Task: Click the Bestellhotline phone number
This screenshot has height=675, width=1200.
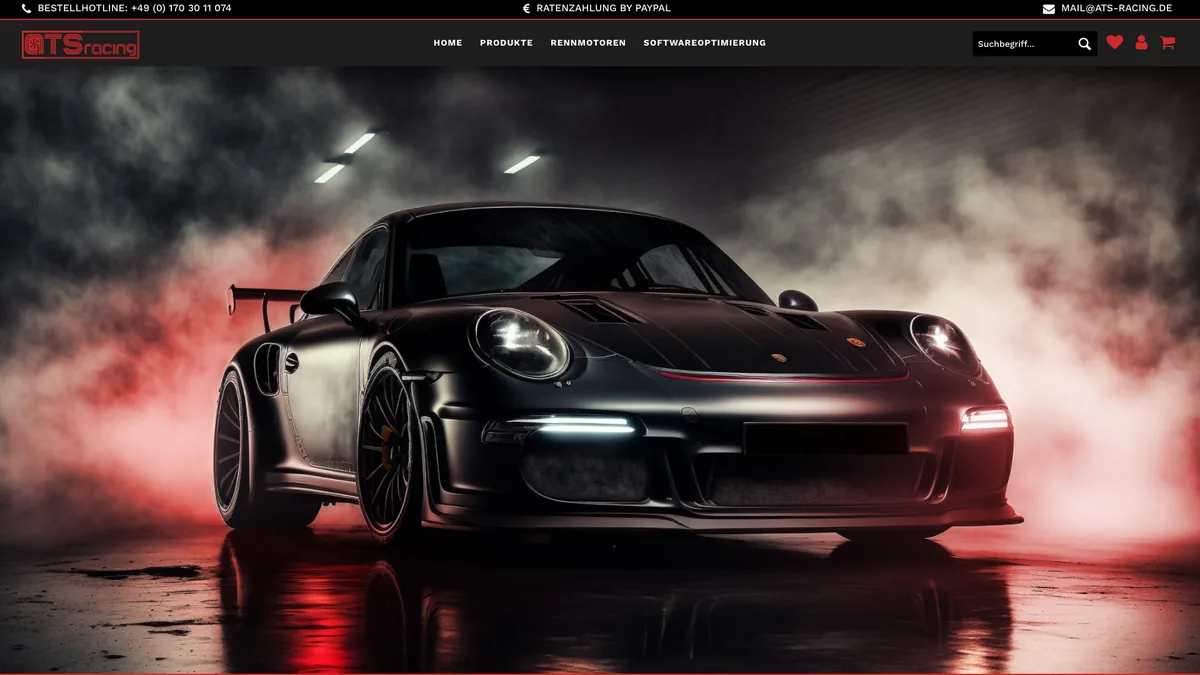Action: click(x=181, y=8)
